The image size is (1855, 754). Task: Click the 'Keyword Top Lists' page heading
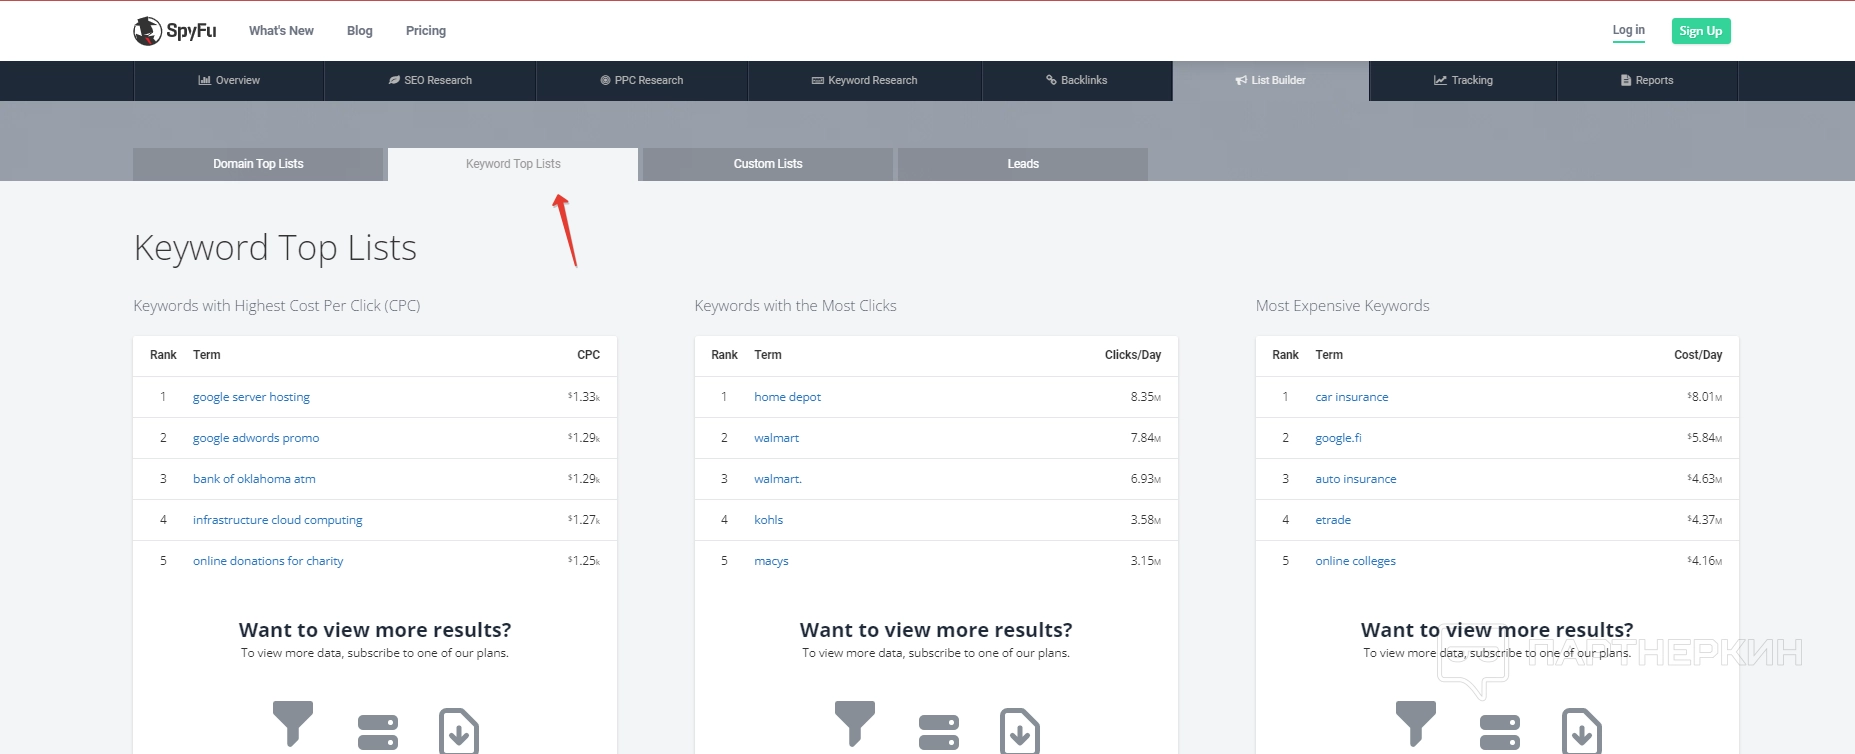275,248
